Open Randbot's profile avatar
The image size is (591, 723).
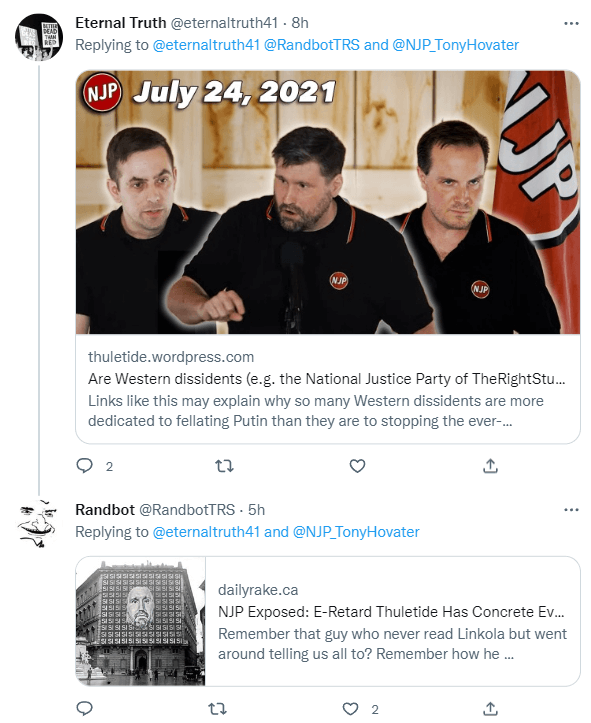point(39,524)
